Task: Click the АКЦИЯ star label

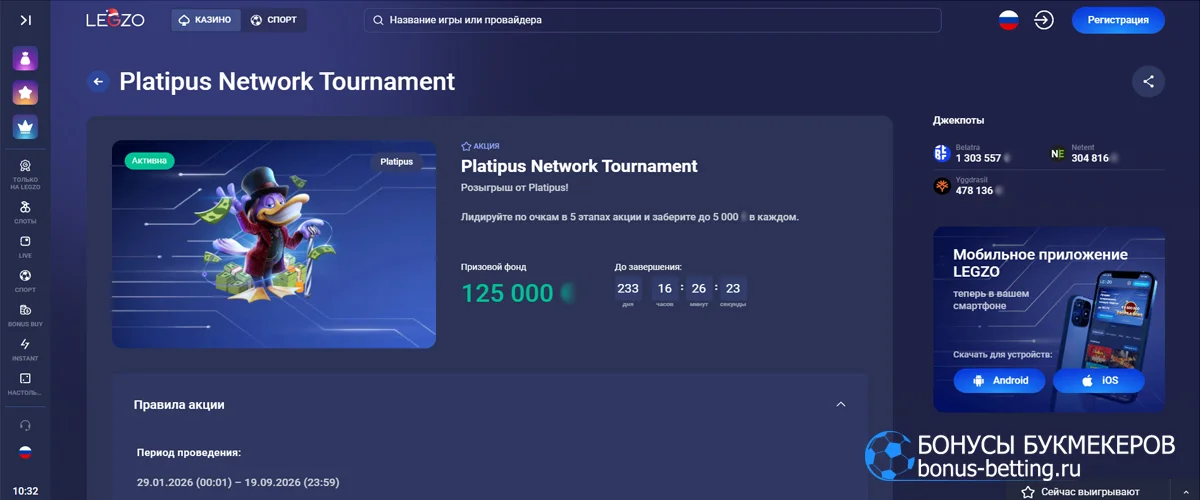Action: (480, 146)
